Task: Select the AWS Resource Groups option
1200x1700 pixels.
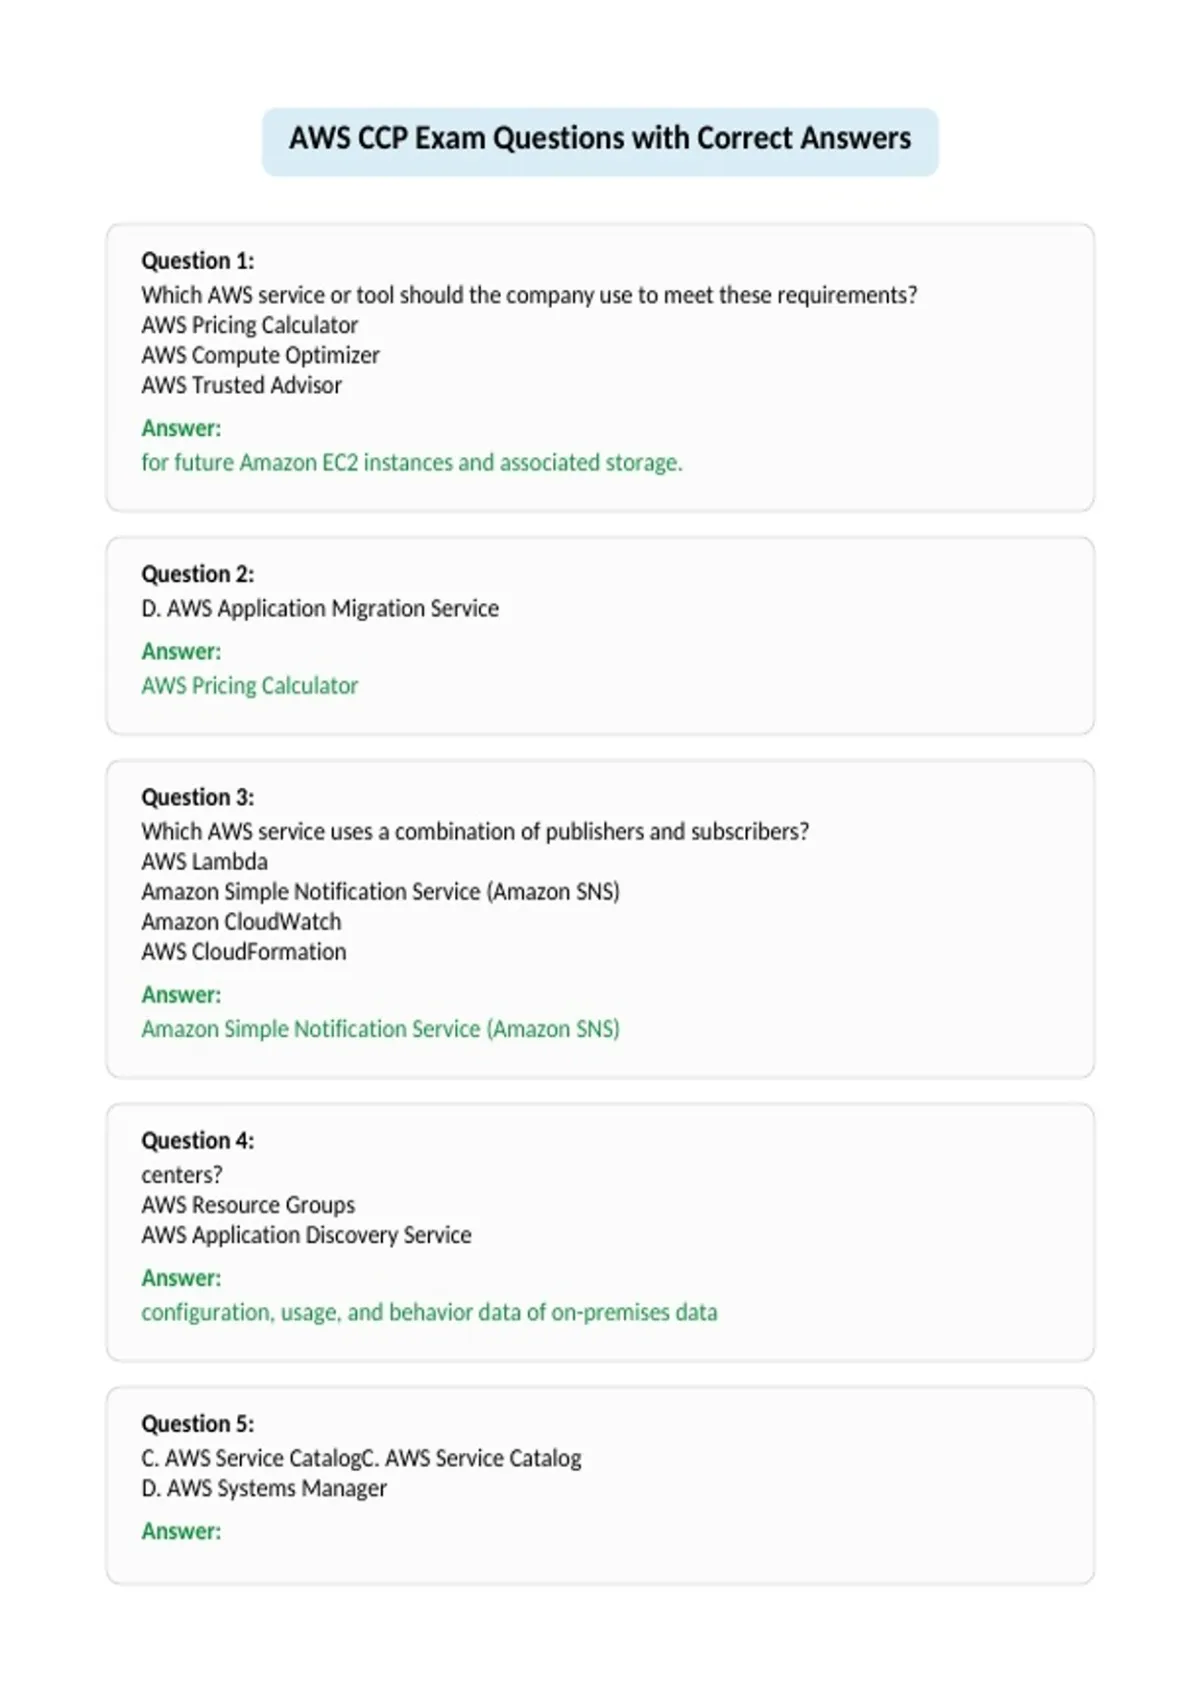Action: pyautogui.click(x=248, y=1205)
